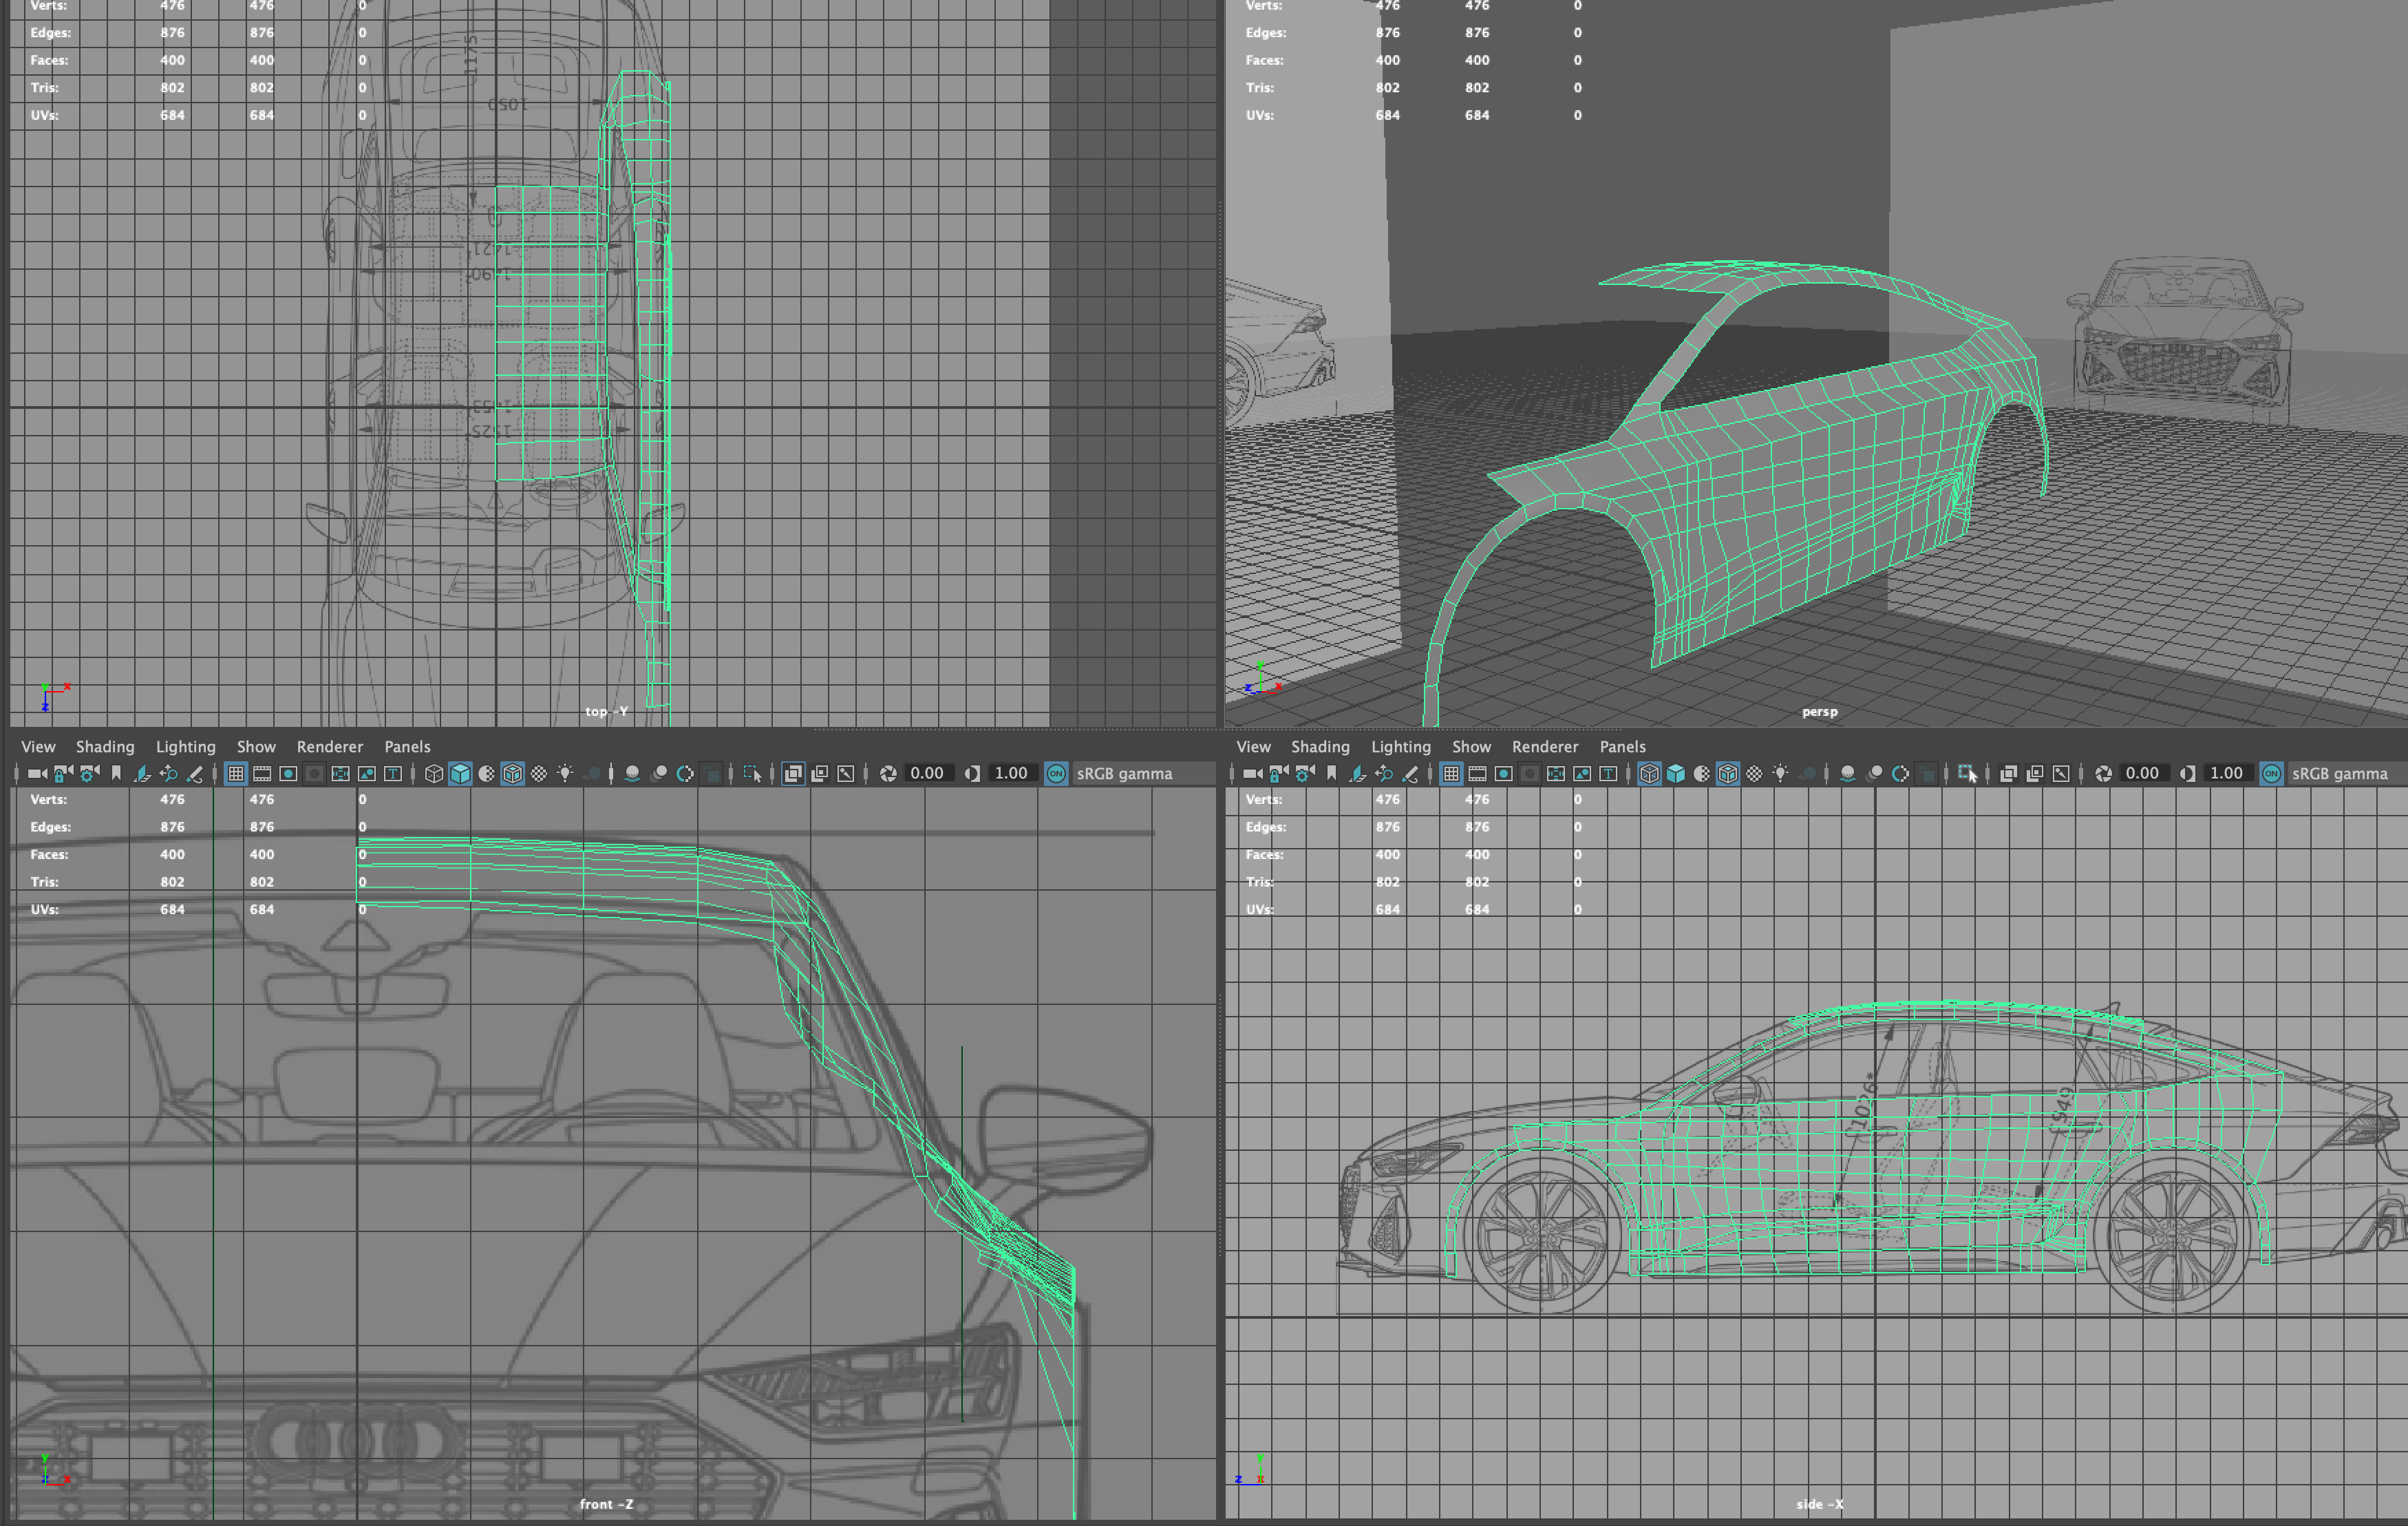The image size is (2408, 1526).
Task: Click the Panels menu in the bottom-left viewport
Action: (407, 746)
